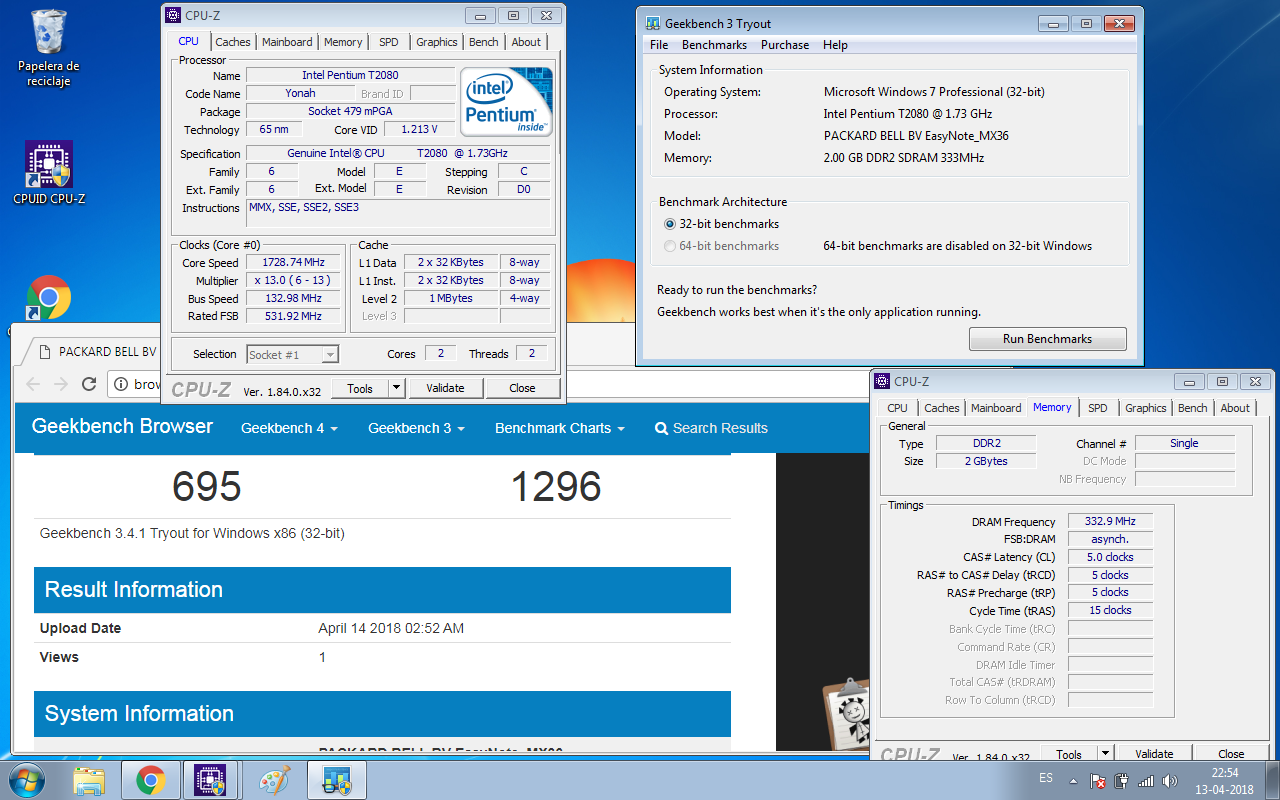Image resolution: width=1280 pixels, height=800 pixels.
Task: Click the power plug tray icon
Action: click(x=1122, y=781)
